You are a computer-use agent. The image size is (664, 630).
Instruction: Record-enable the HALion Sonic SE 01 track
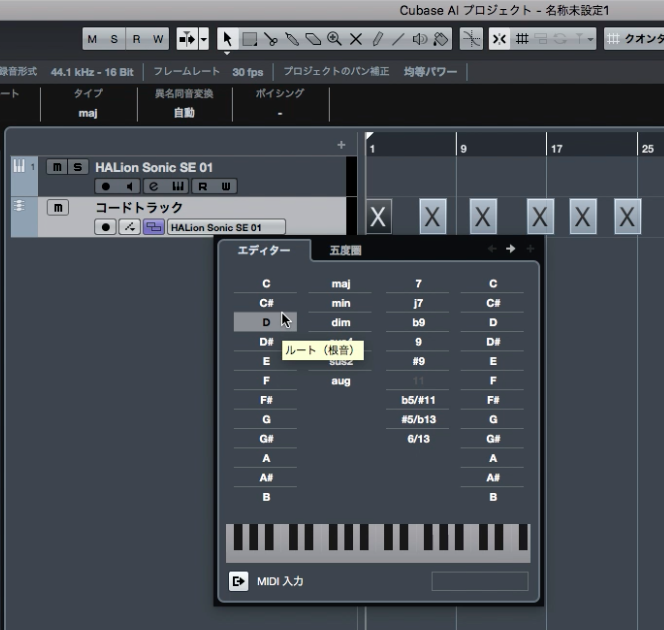pos(105,186)
